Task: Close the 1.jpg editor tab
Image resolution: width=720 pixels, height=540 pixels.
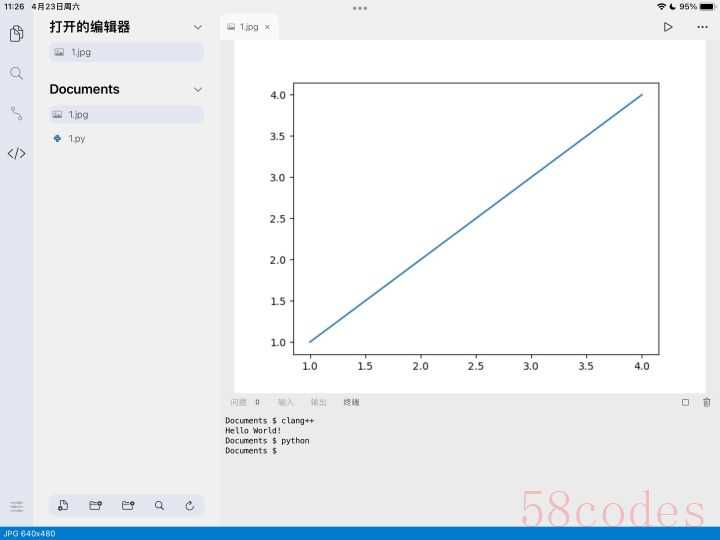Action: (267, 27)
